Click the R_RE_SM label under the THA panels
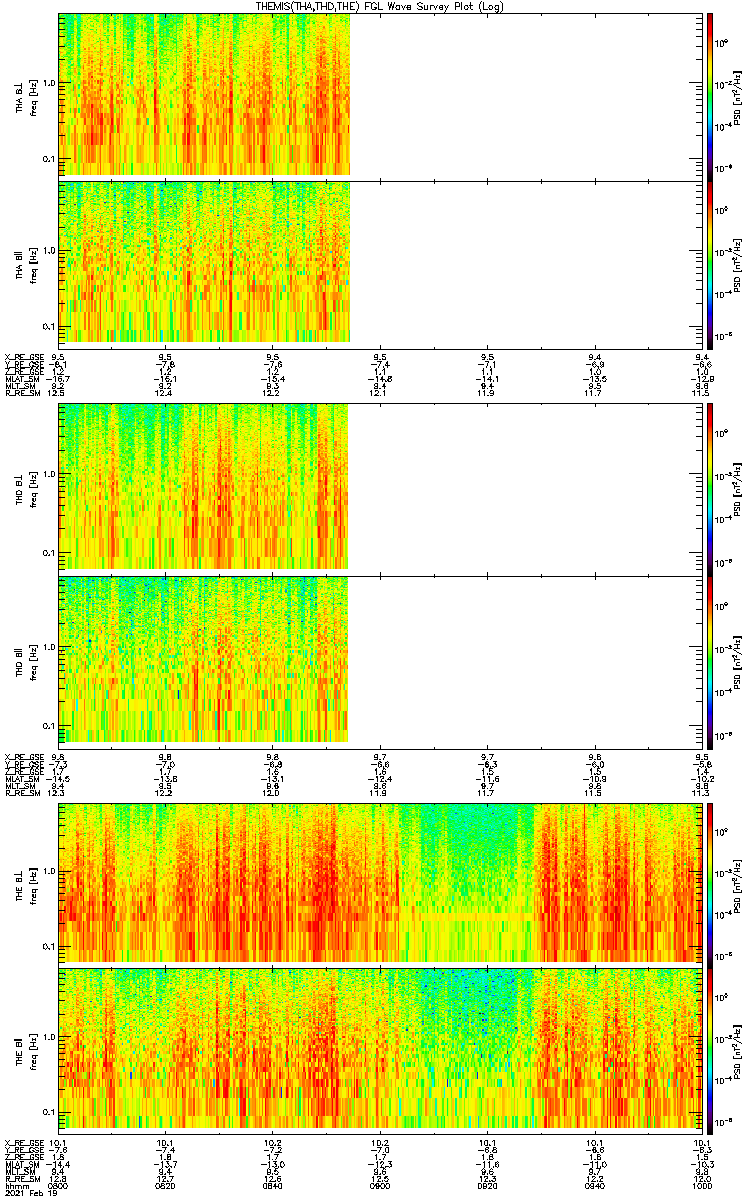Screen dimensions: 750x1200 (25, 393)
